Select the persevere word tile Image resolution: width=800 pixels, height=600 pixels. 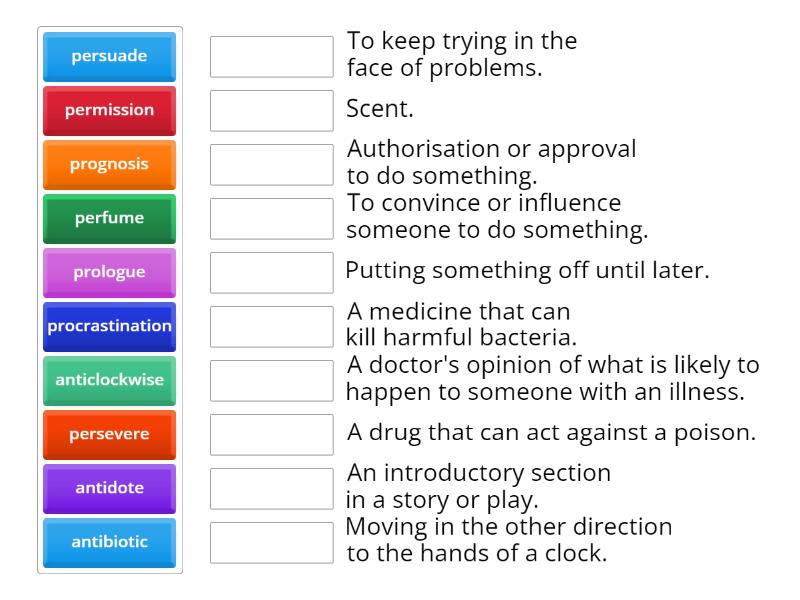[108, 434]
